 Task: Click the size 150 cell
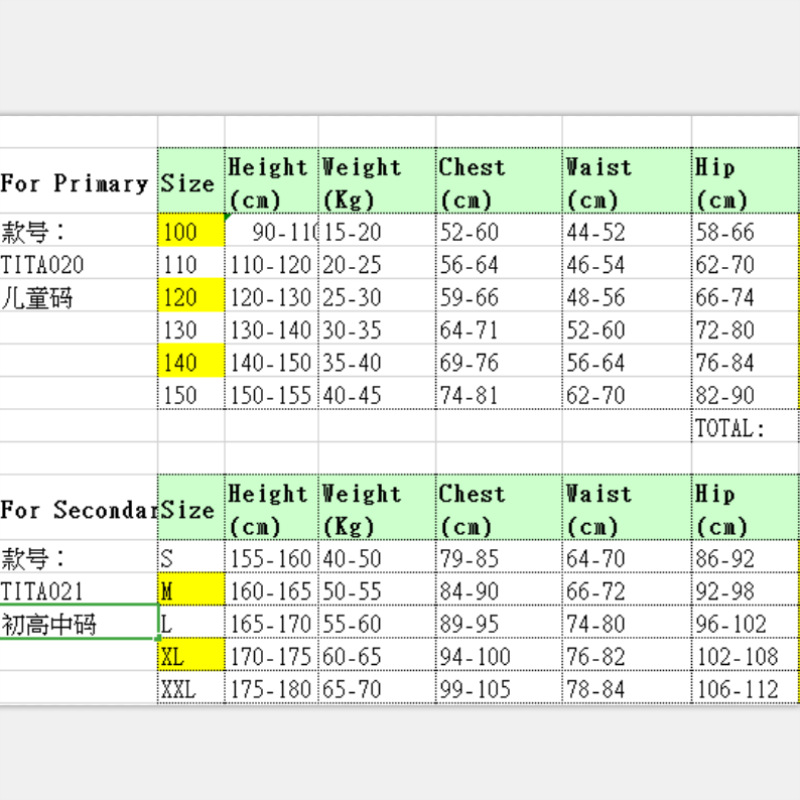191,395
